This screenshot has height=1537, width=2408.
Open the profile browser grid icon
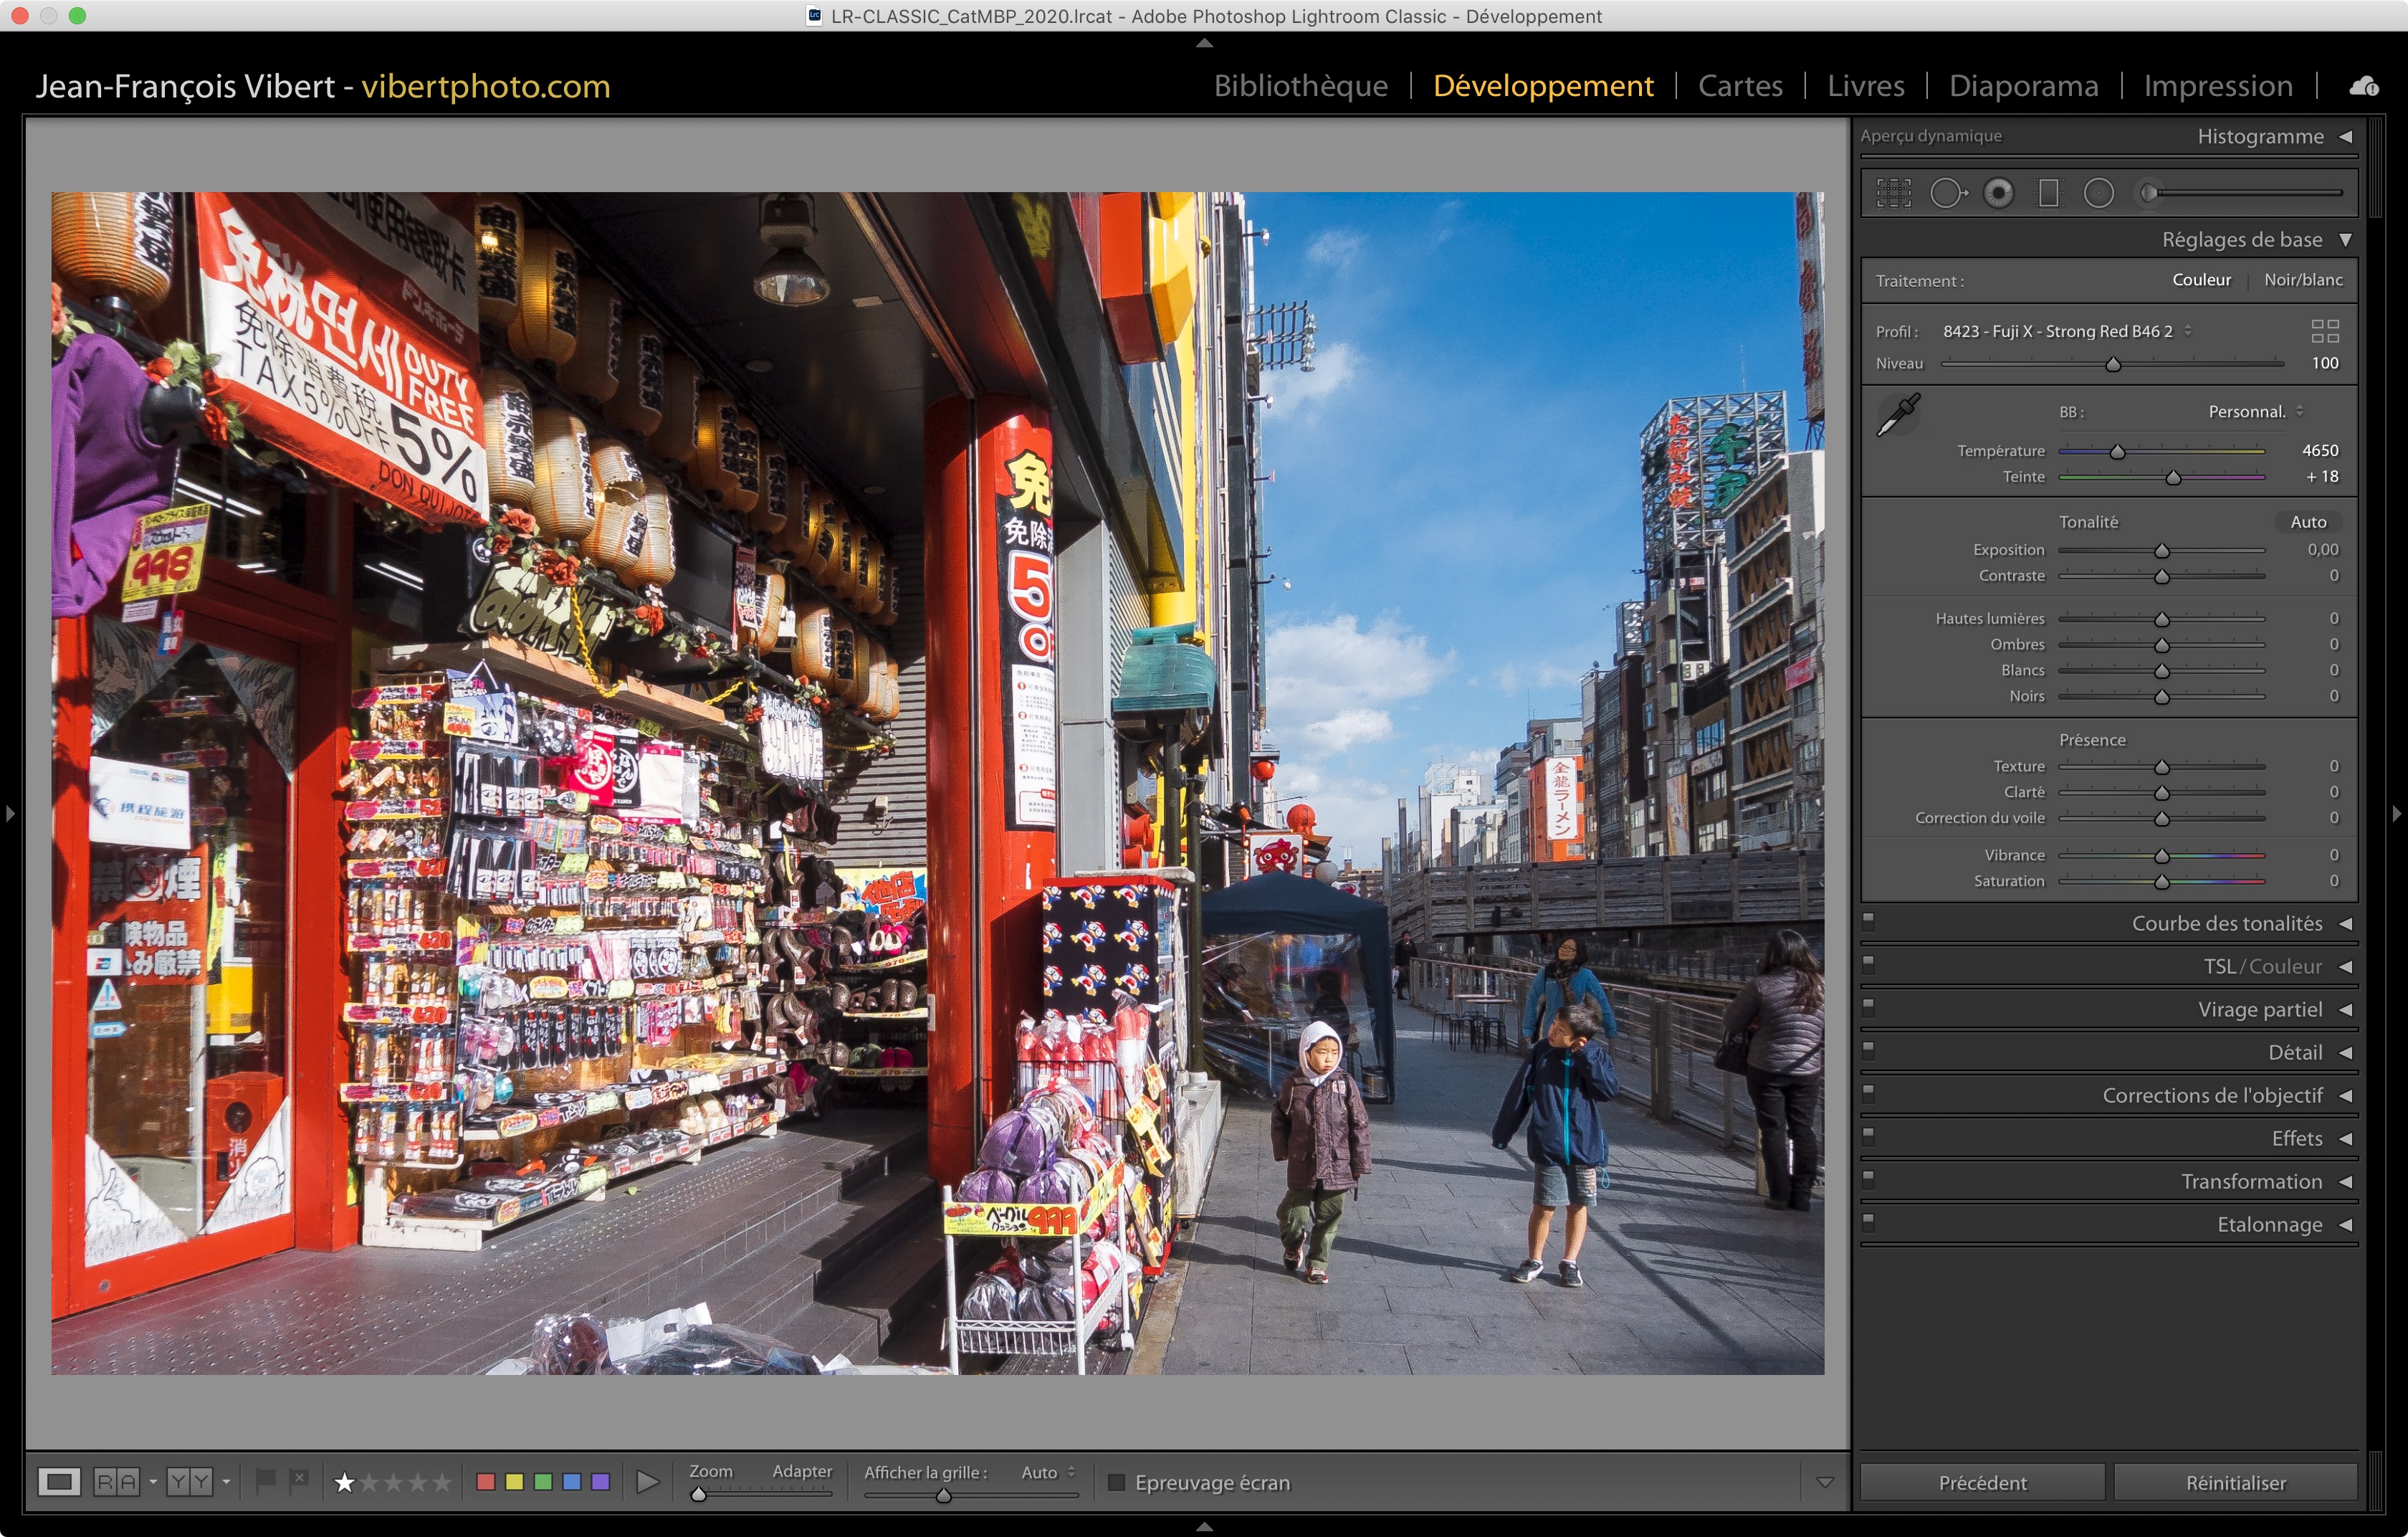(x=2325, y=331)
